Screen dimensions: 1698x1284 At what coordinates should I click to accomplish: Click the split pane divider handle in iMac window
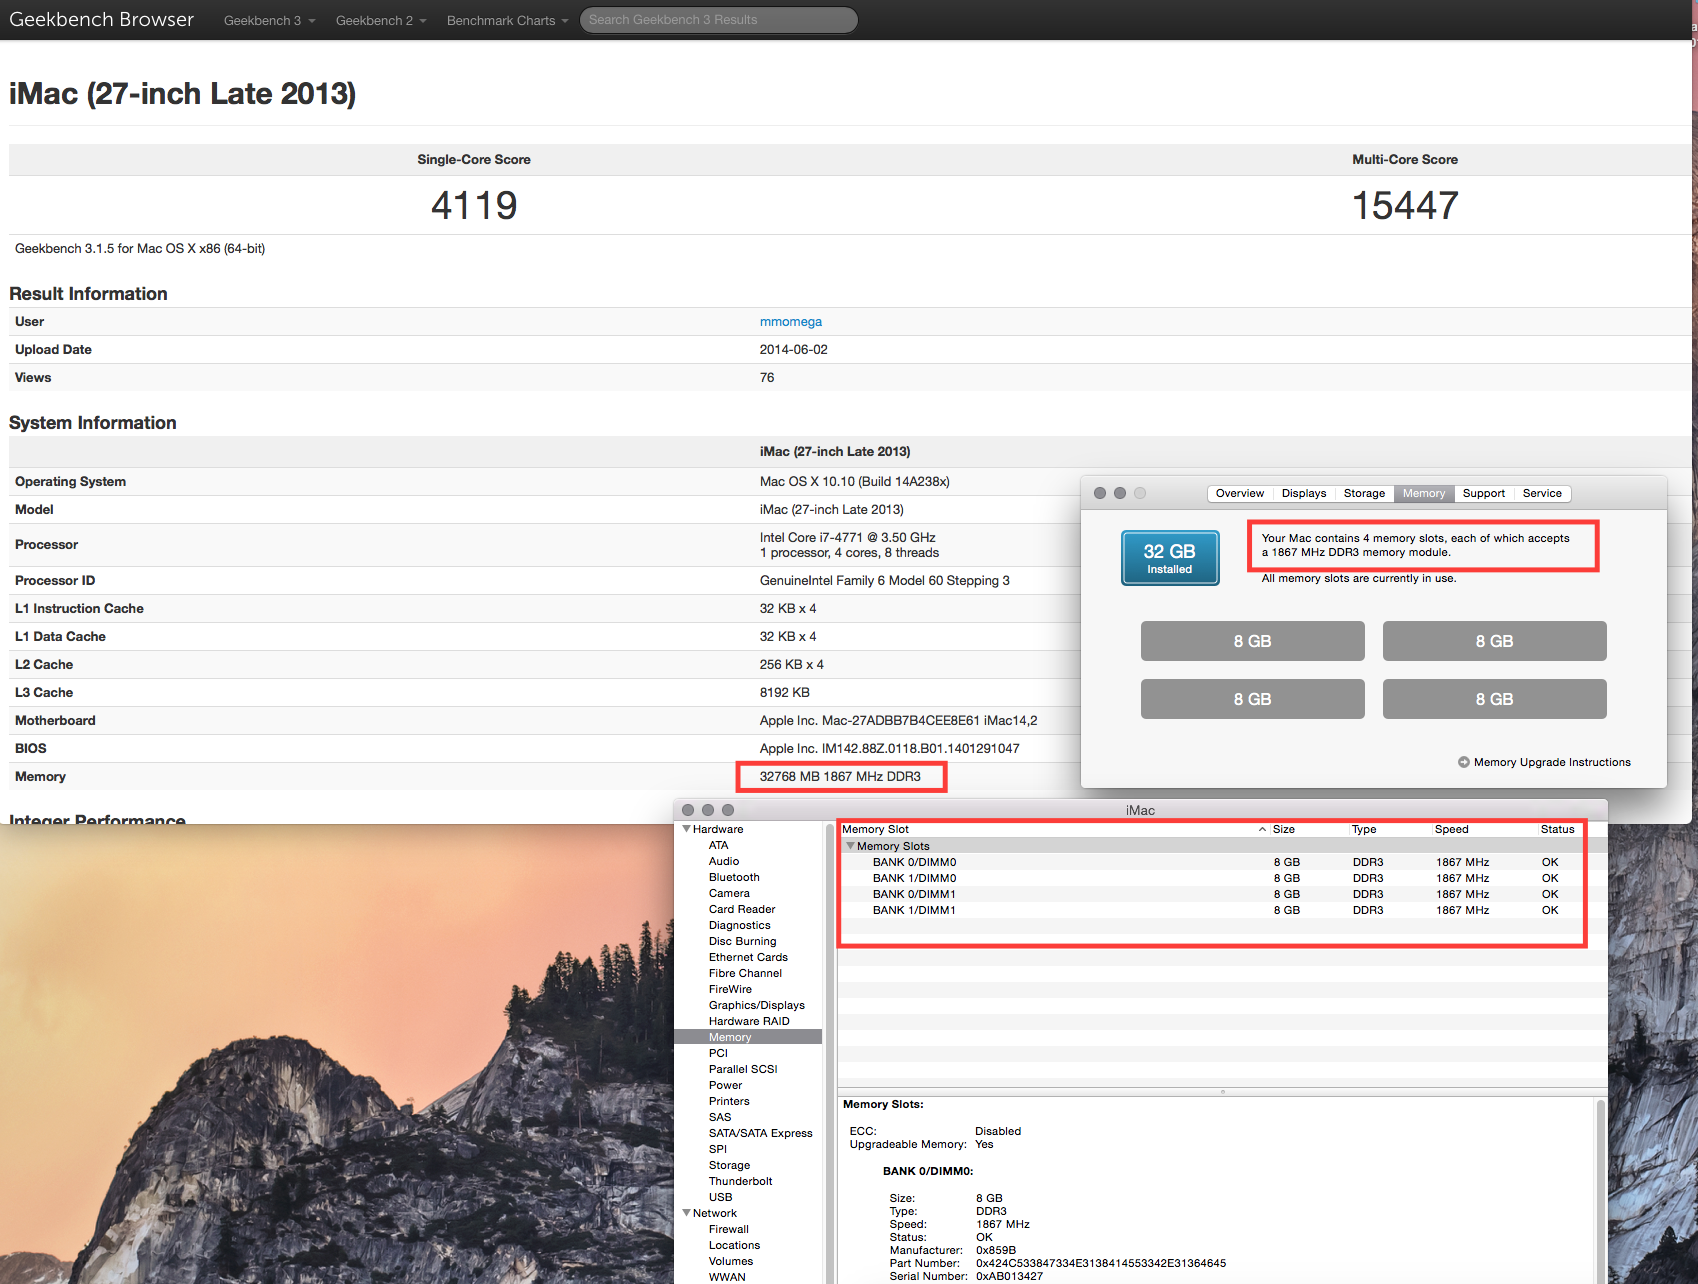1222,1092
